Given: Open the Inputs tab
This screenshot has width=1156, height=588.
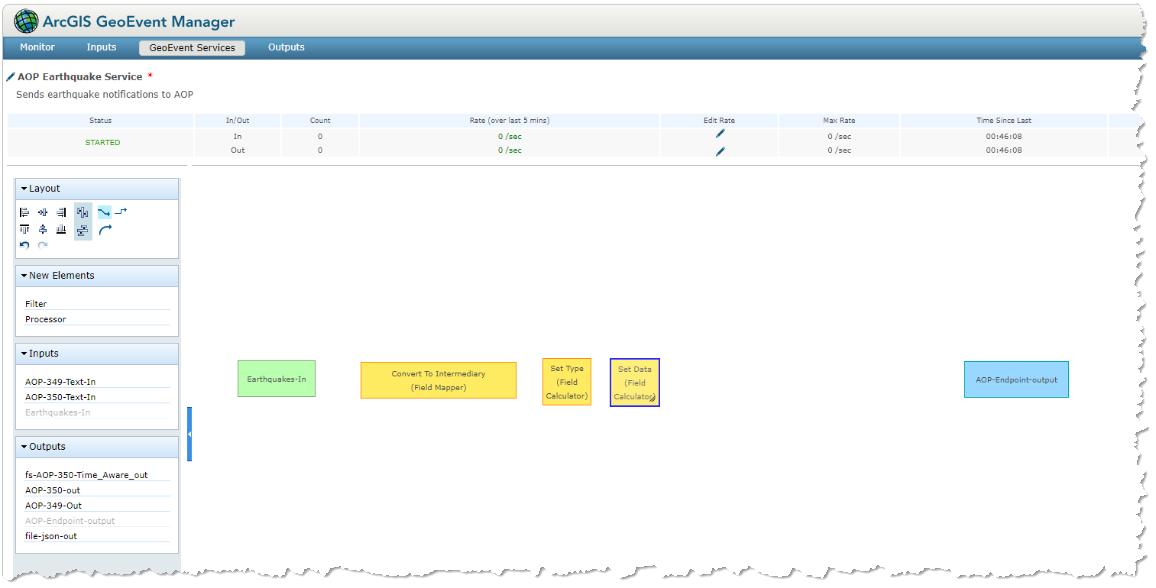Looking at the screenshot, I should pos(102,47).
